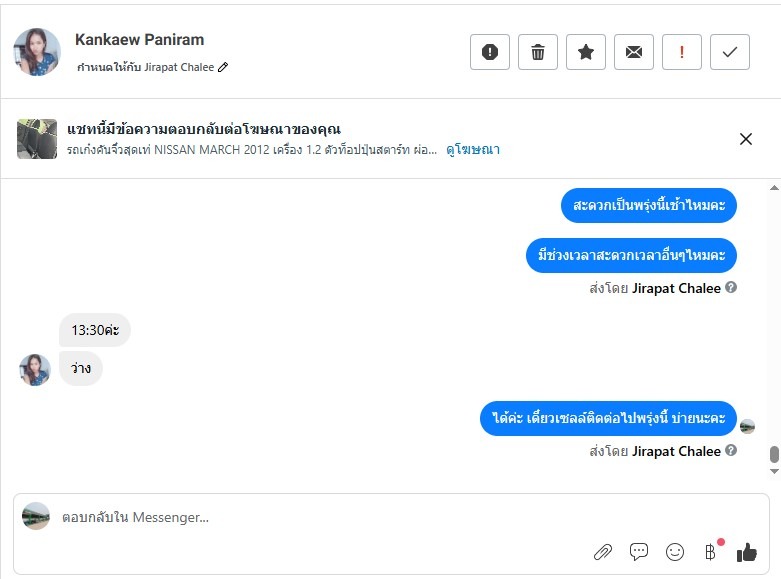Click info icon beside last sent message

coord(731,451)
